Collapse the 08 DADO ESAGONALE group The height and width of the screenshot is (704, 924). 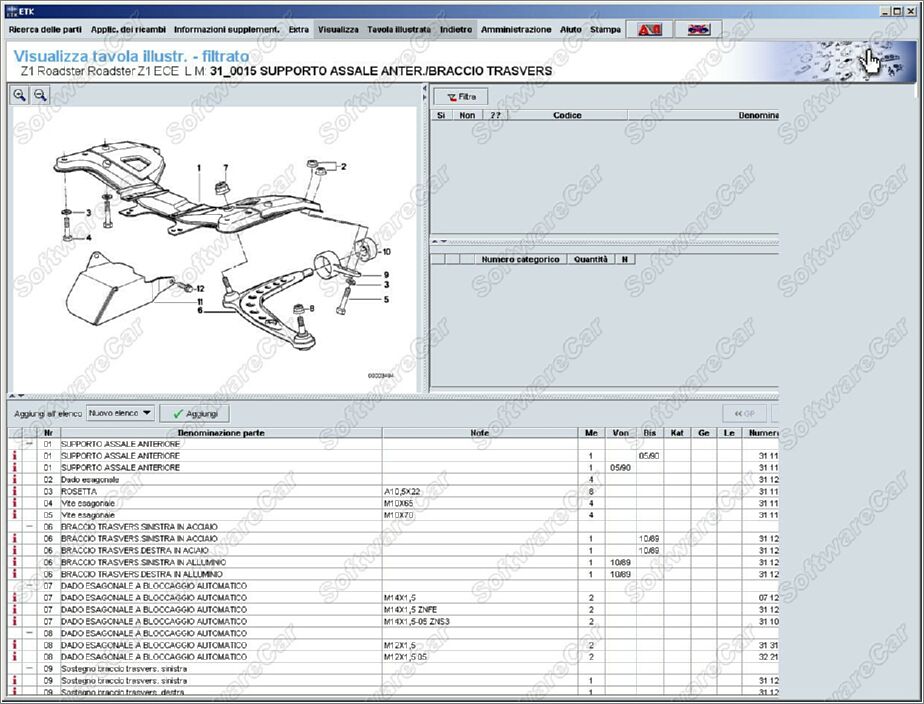click(x=29, y=634)
